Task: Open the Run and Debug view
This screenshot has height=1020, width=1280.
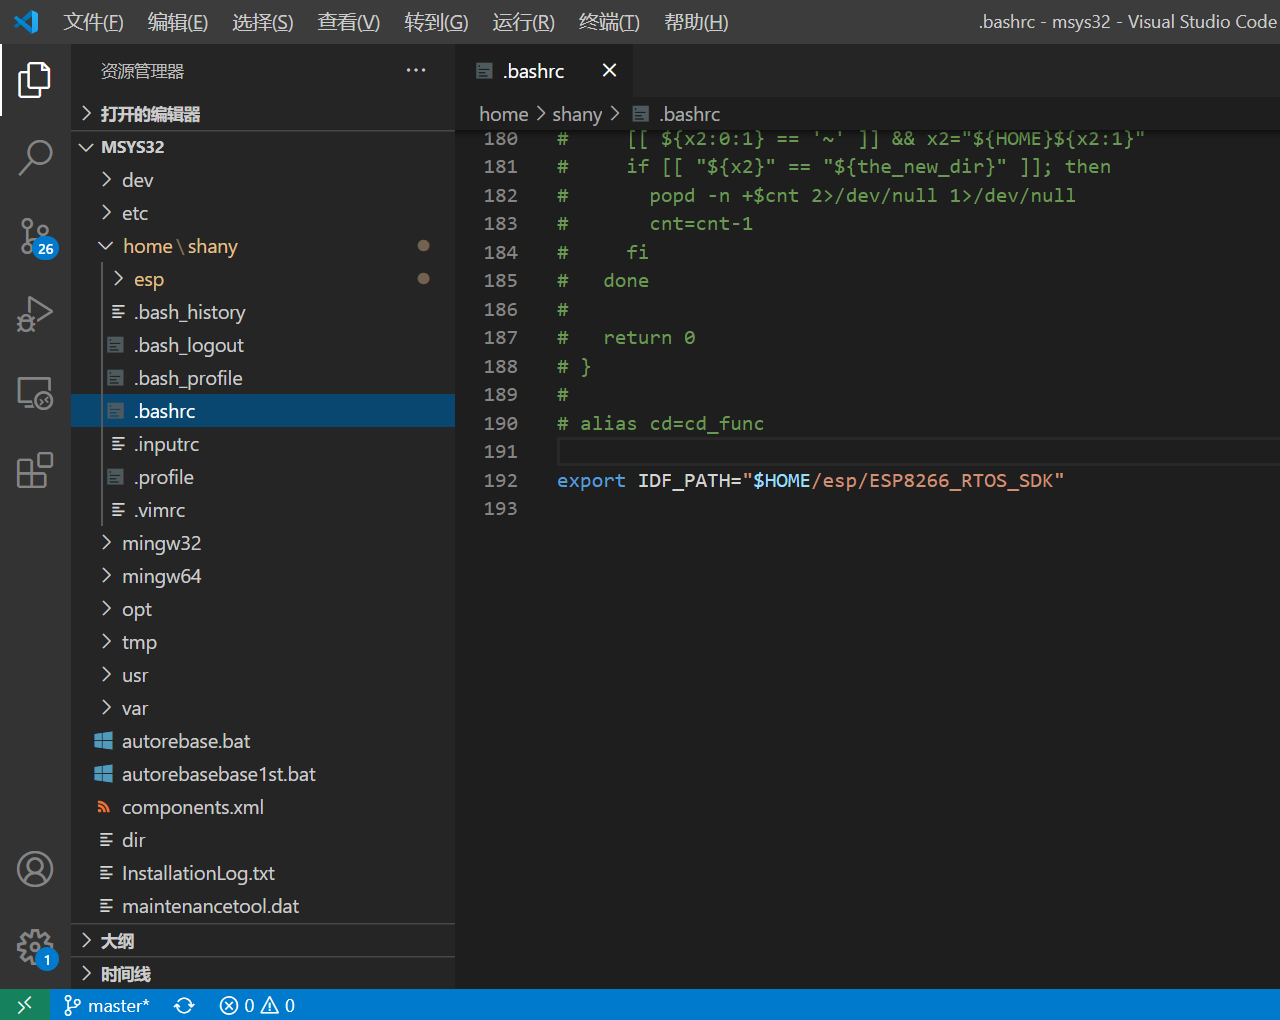Action: (35, 314)
